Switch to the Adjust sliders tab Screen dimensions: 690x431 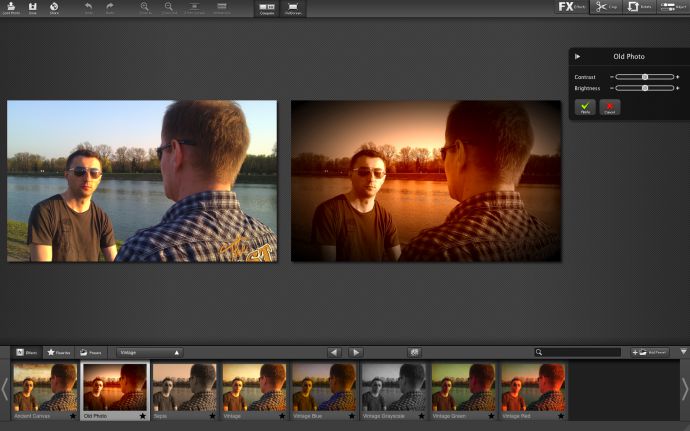tap(673, 7)
